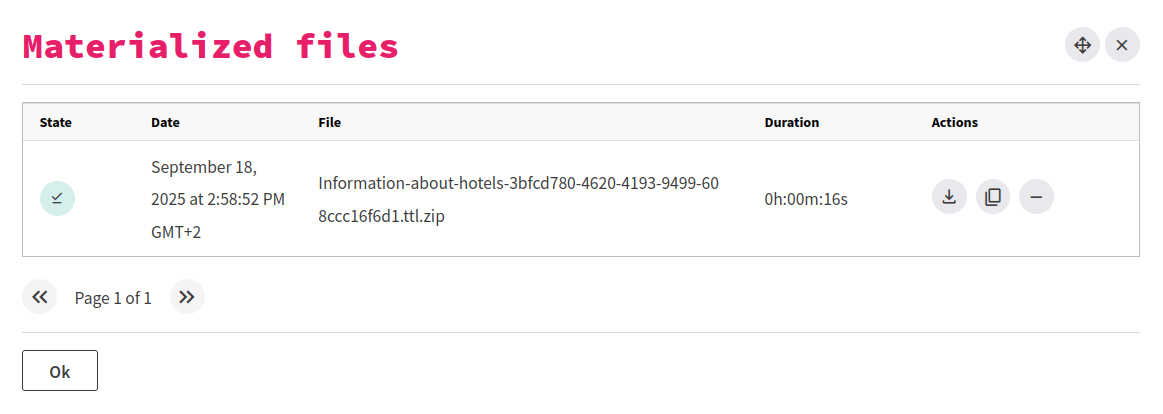Click the Actions column header
The height and width of the screenshot is (414, 1163).
point(954,123)
